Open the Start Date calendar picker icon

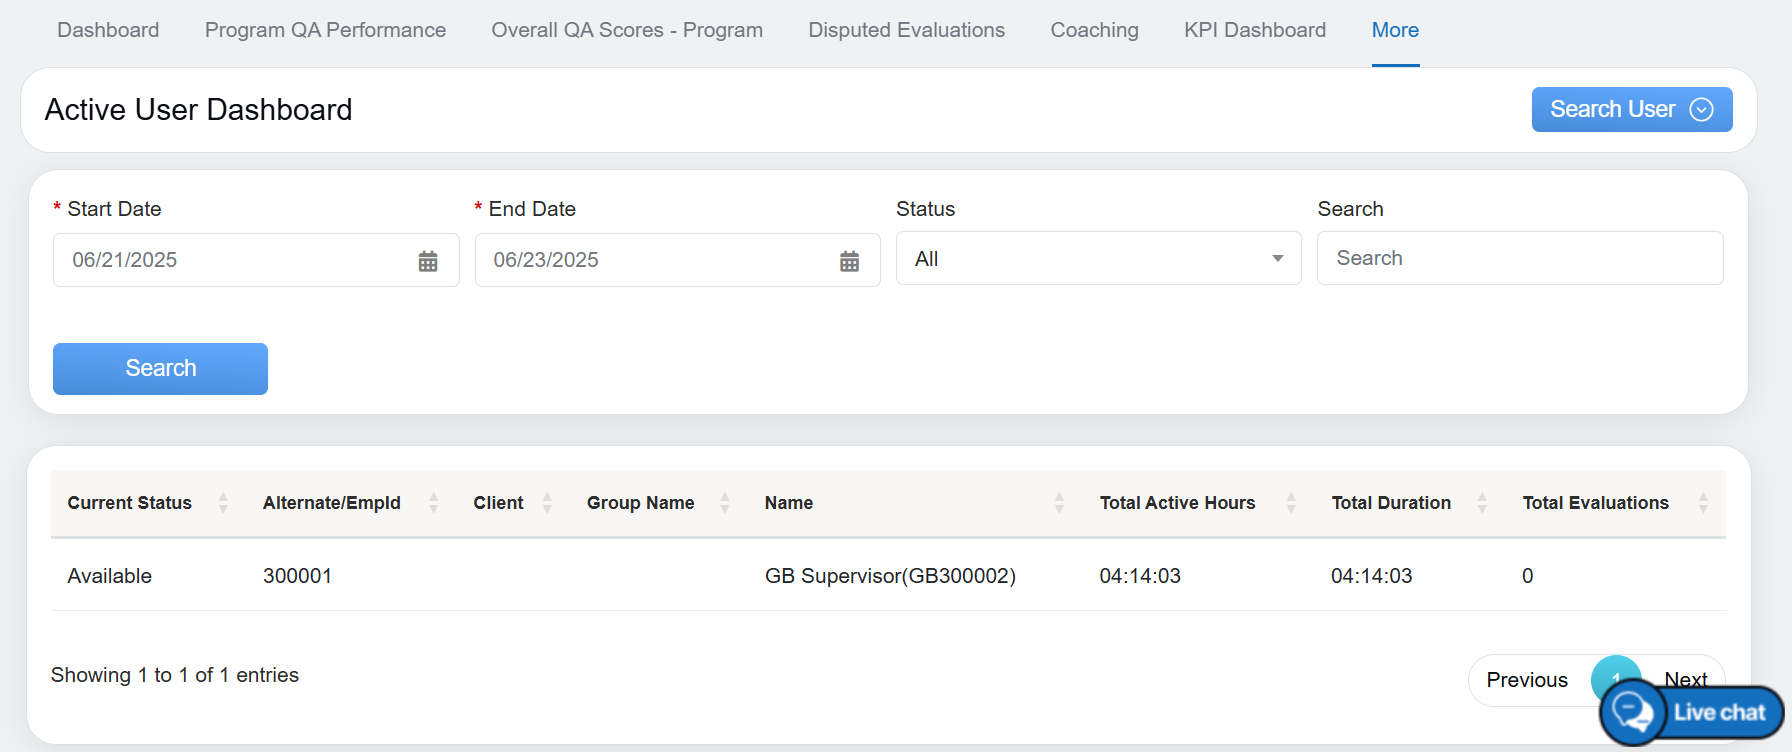428,261
